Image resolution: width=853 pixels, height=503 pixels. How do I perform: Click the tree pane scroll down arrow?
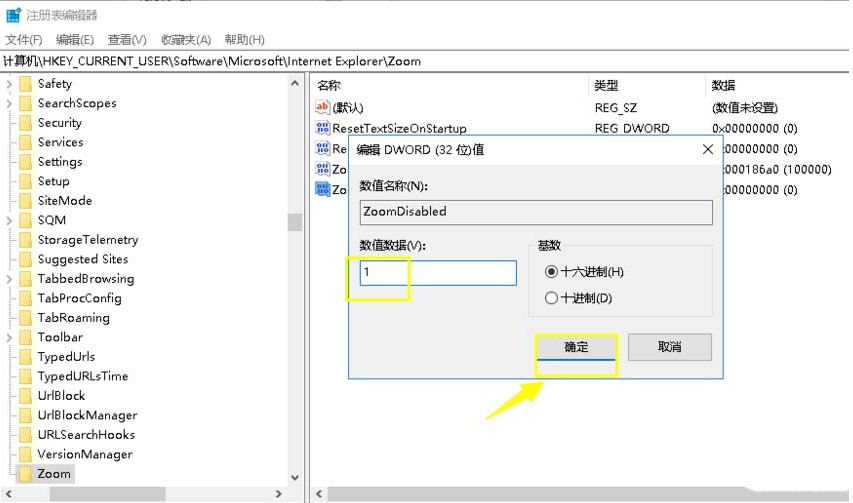point(295,477)
